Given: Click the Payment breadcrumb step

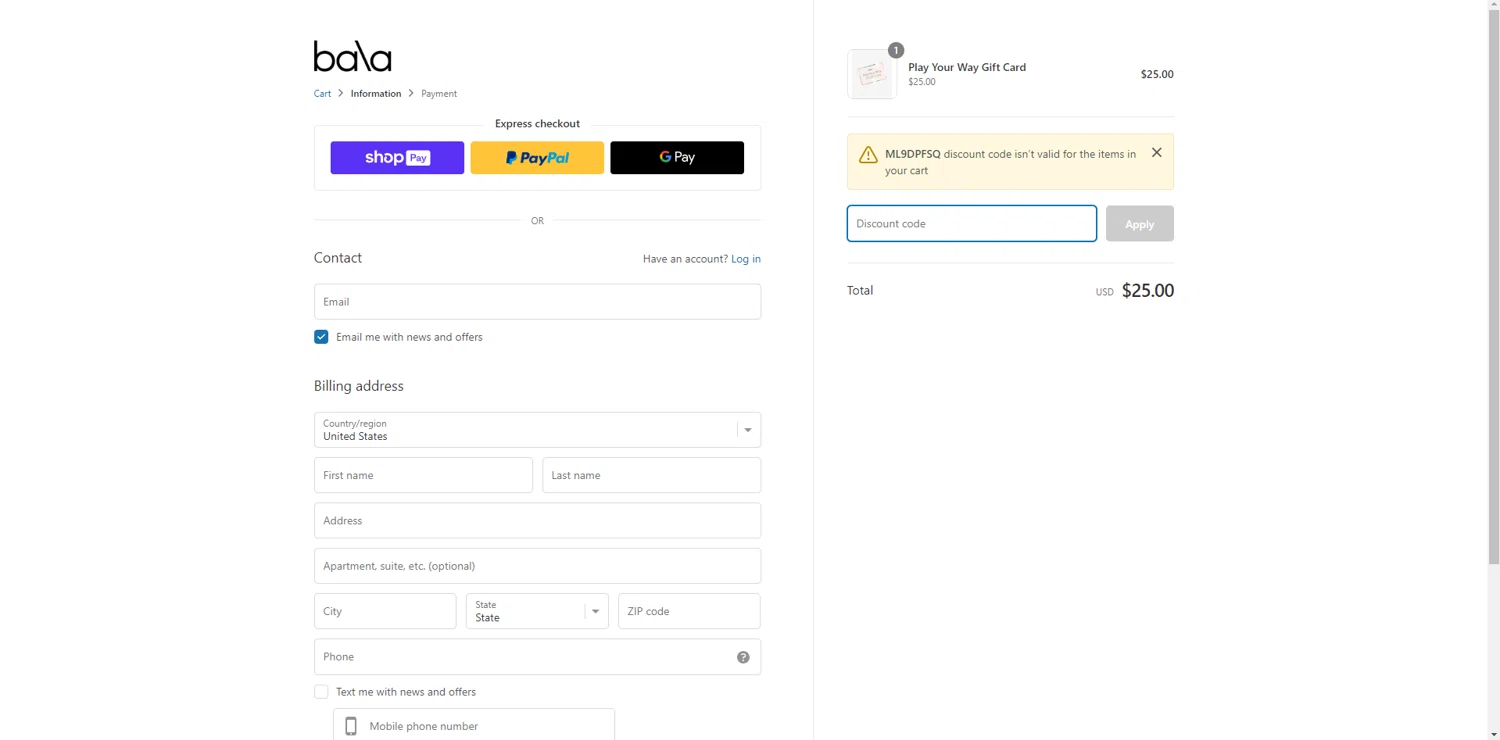Looking at the screenshot, I should [439, 94].
